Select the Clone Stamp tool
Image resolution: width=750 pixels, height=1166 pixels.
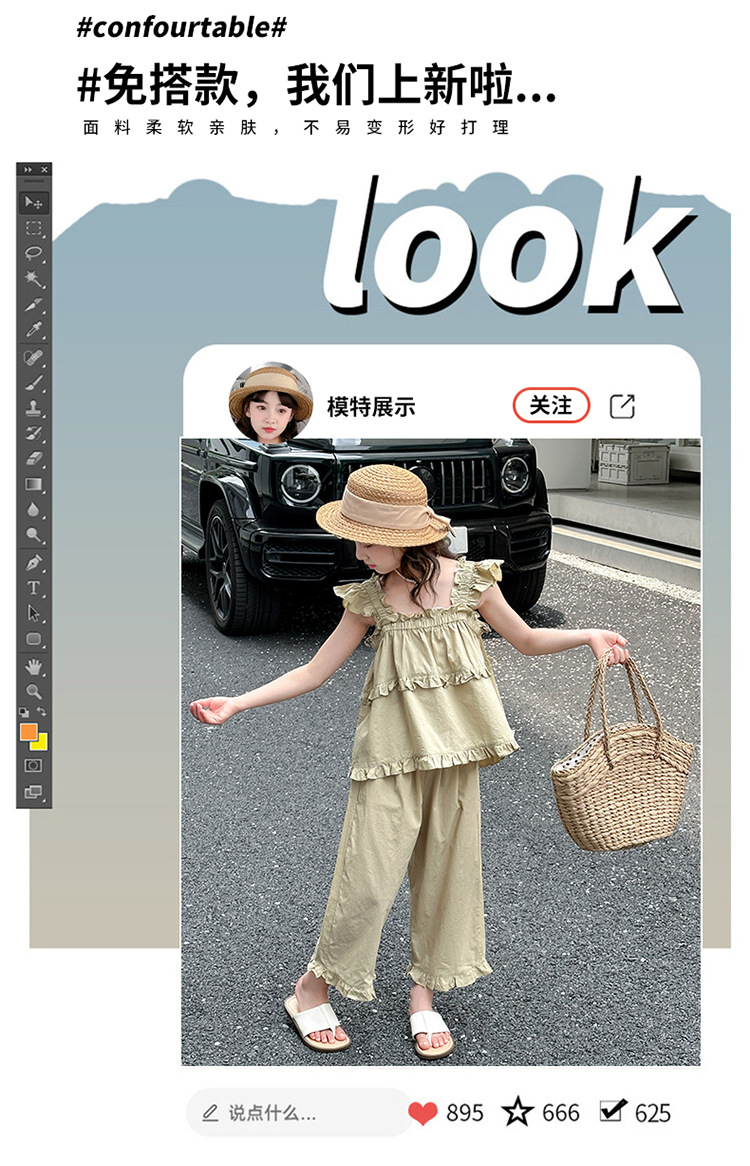click(34, 408)
